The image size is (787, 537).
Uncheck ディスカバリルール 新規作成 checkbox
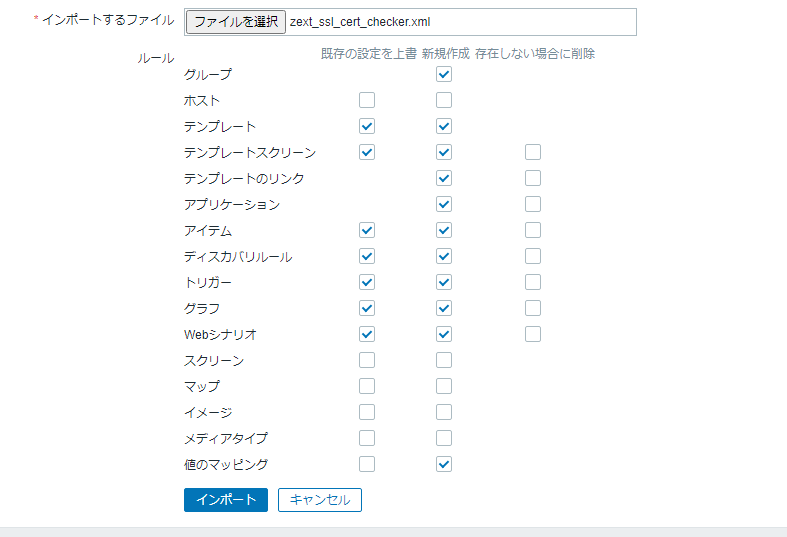pyautogui.click(x=444, y=256)
